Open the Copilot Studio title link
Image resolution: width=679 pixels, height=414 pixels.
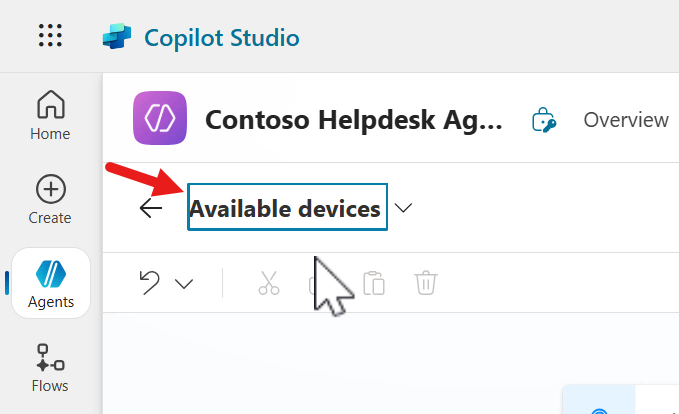(x=221, y=38)
